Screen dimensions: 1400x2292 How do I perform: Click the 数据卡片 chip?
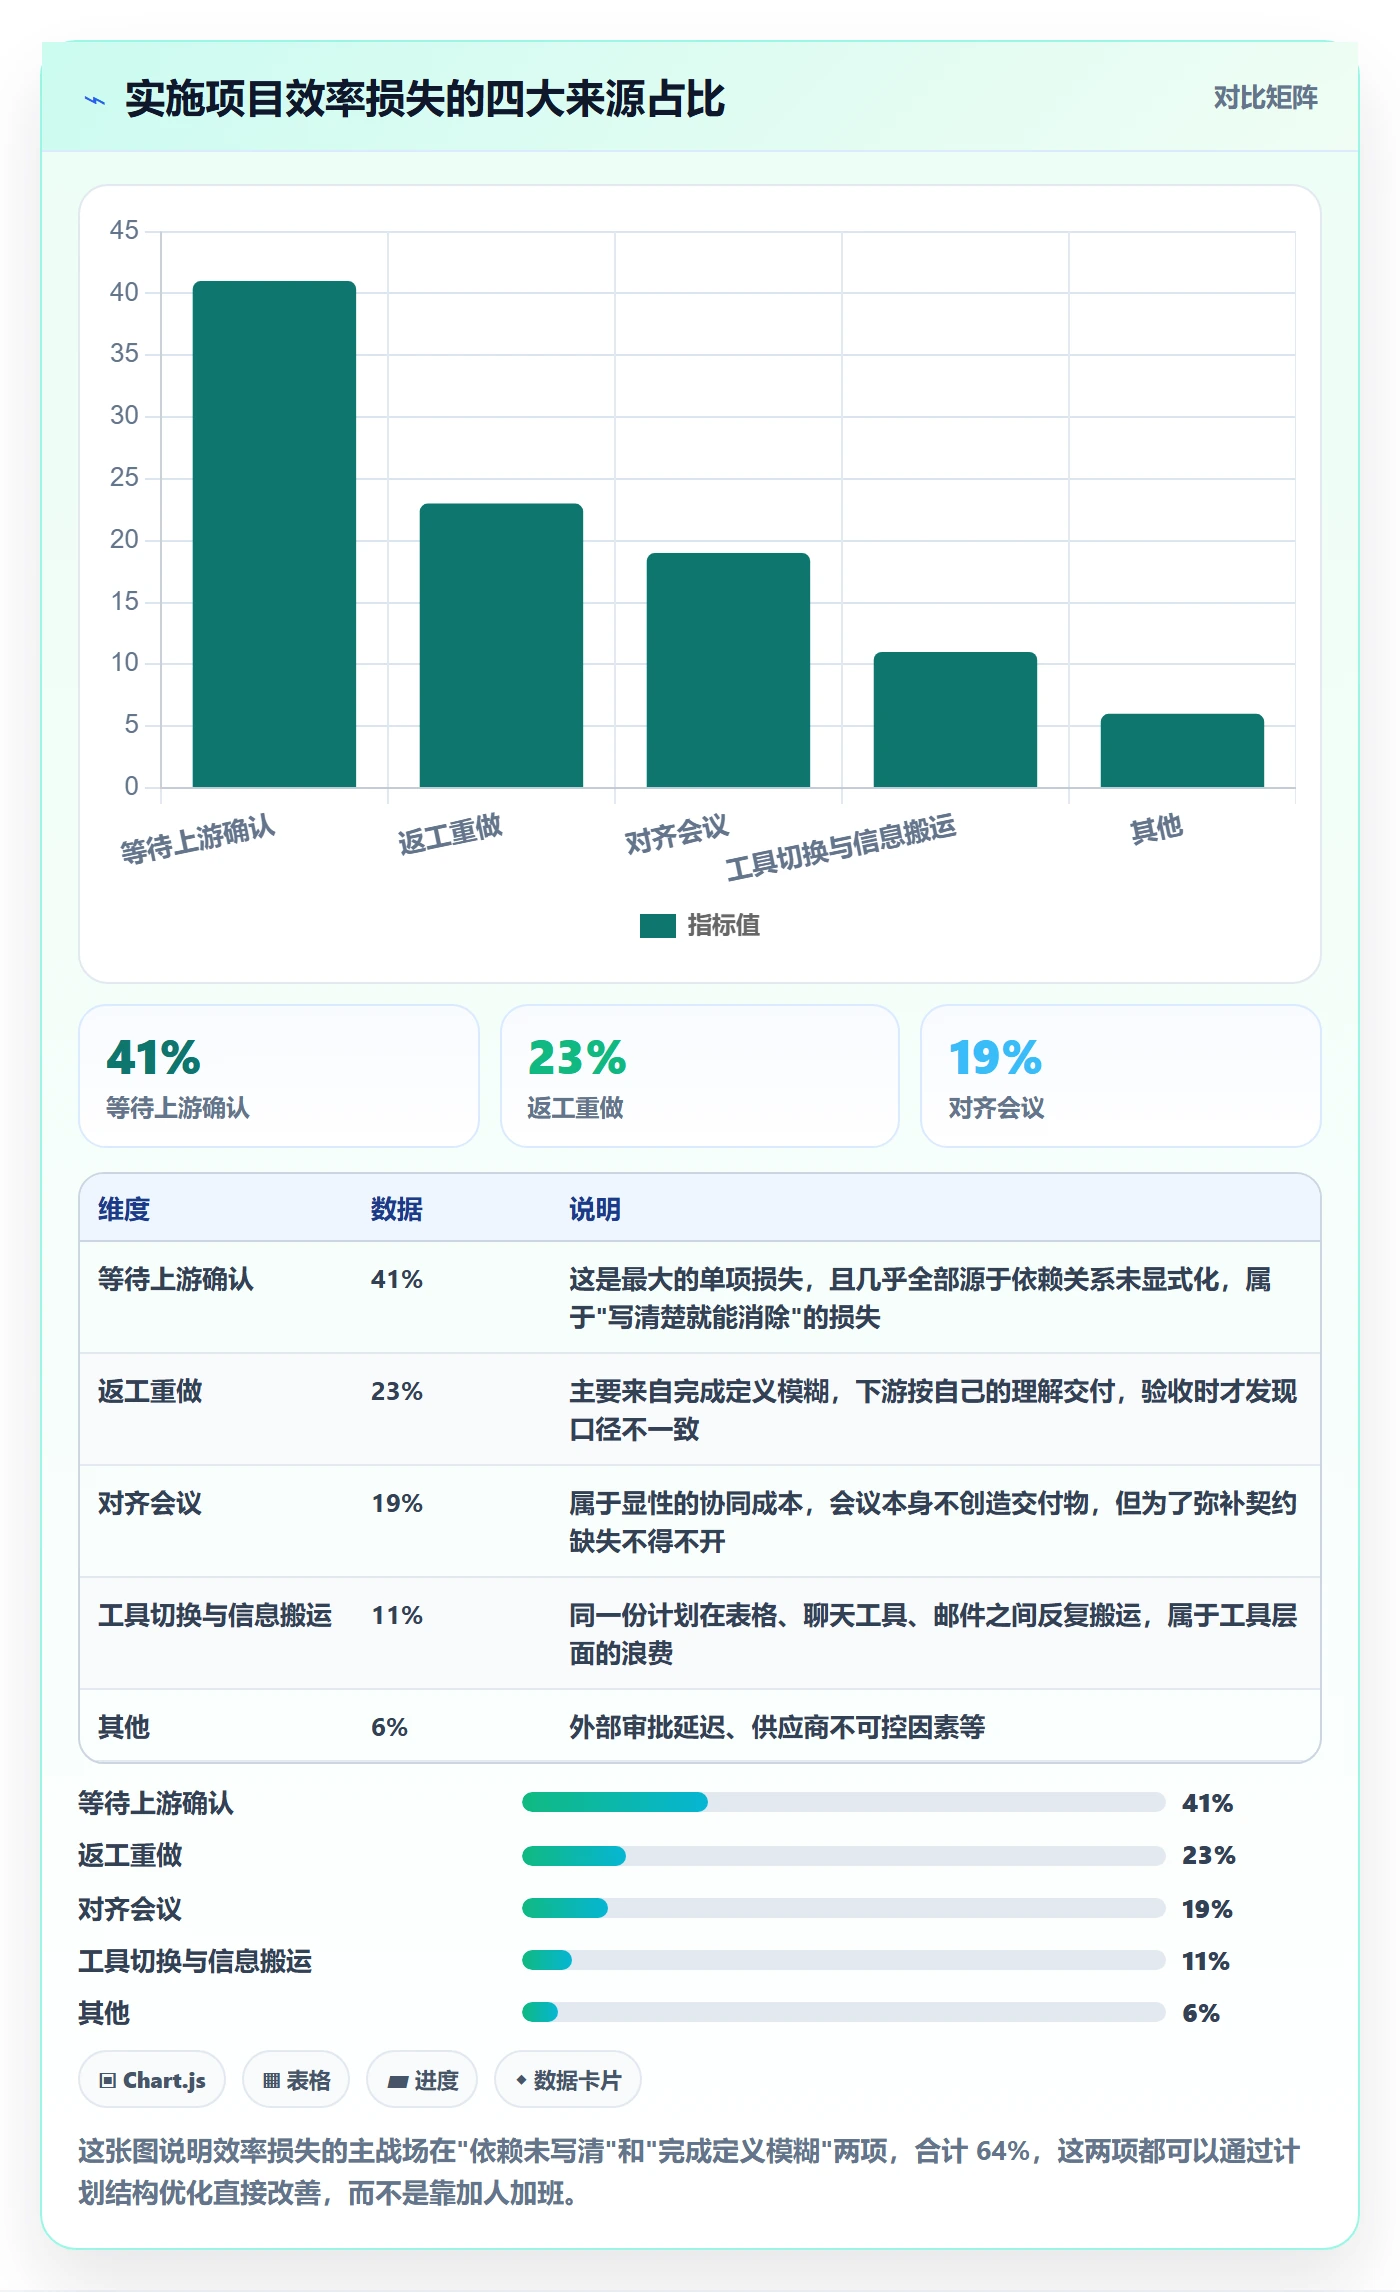[x=568, y=2081]
